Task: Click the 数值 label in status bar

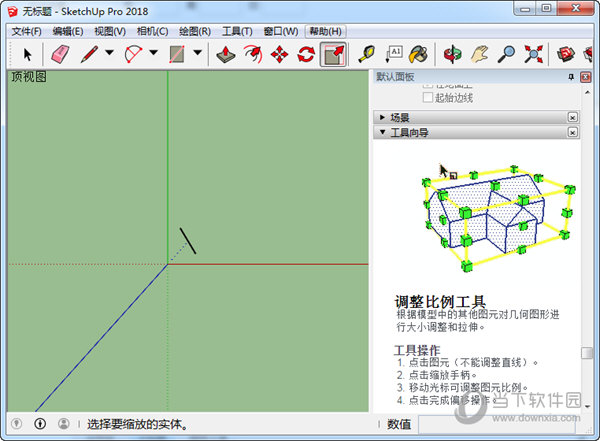Action: point(399,424)
